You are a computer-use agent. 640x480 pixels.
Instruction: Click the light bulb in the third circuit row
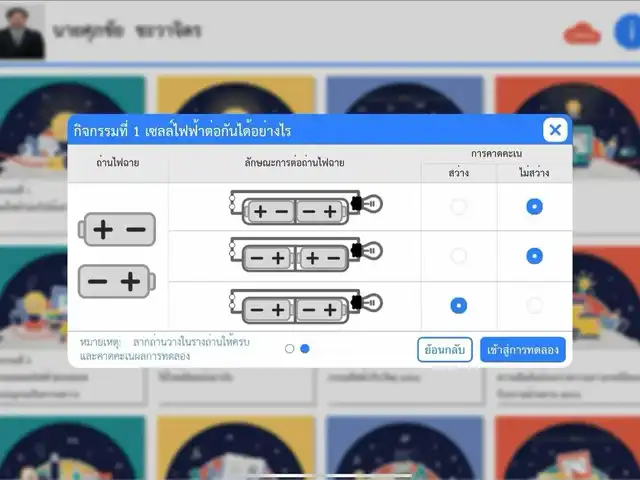(367, 302)
